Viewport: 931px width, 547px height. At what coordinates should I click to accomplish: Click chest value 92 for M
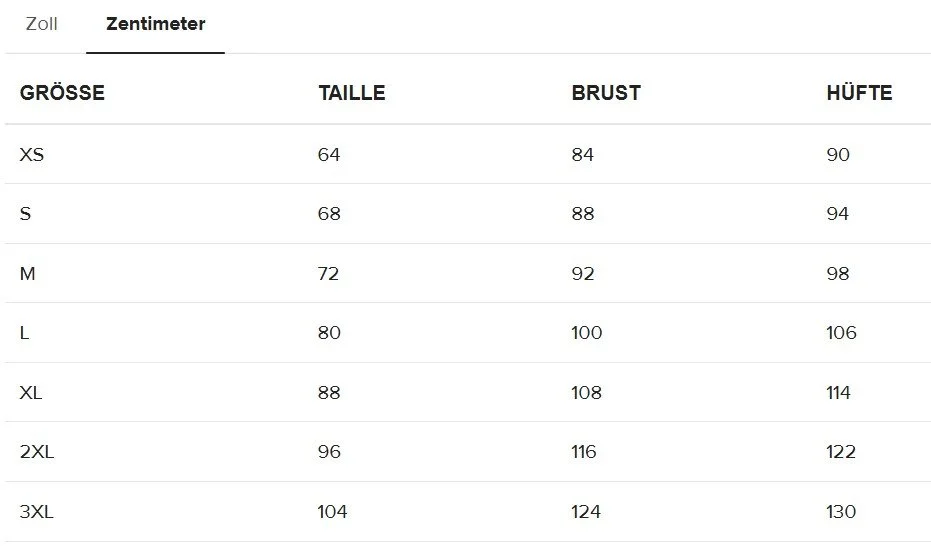(x=582, y=274)
